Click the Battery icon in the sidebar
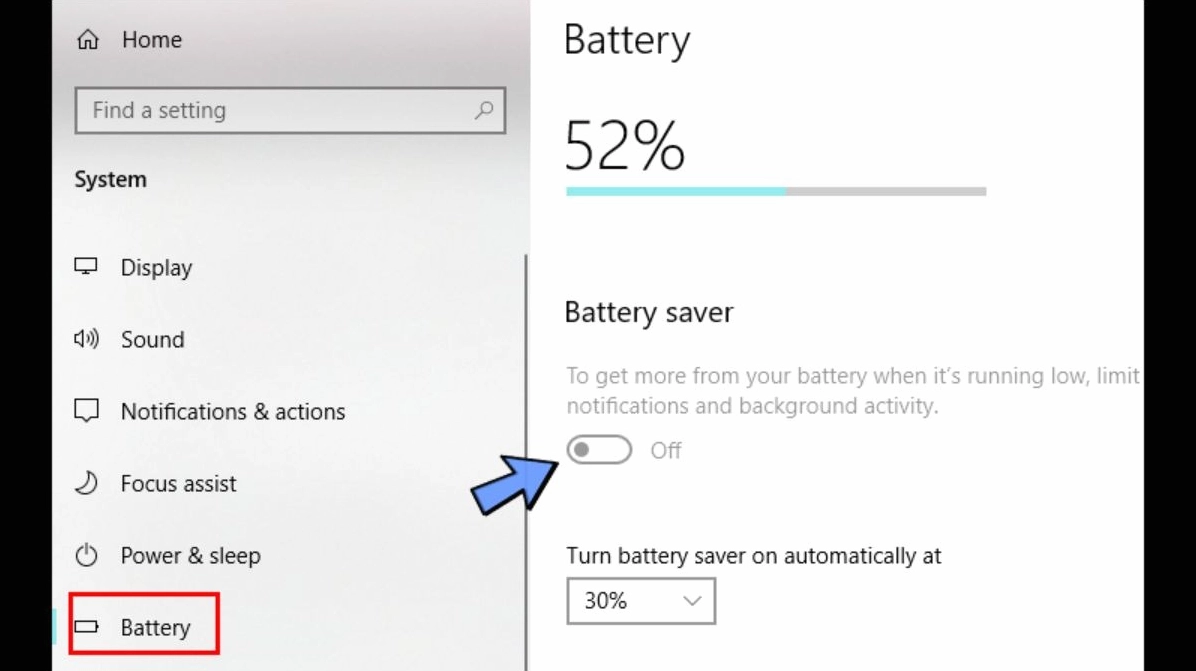 point(86,626)
